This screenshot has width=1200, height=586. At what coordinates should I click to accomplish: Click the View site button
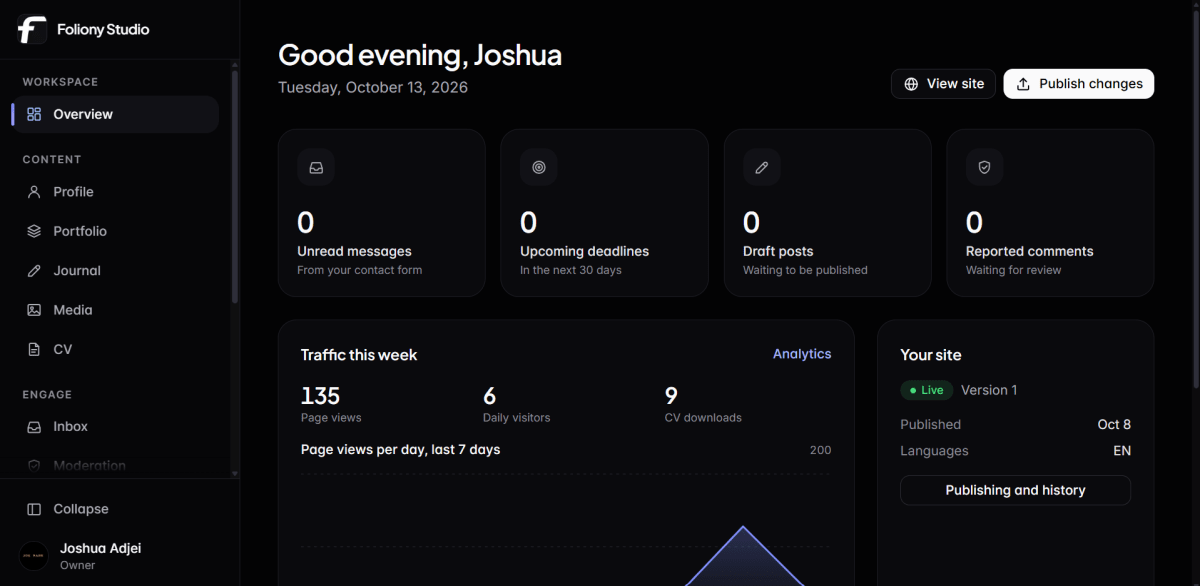pyautogui.click(x=943, y=84)
